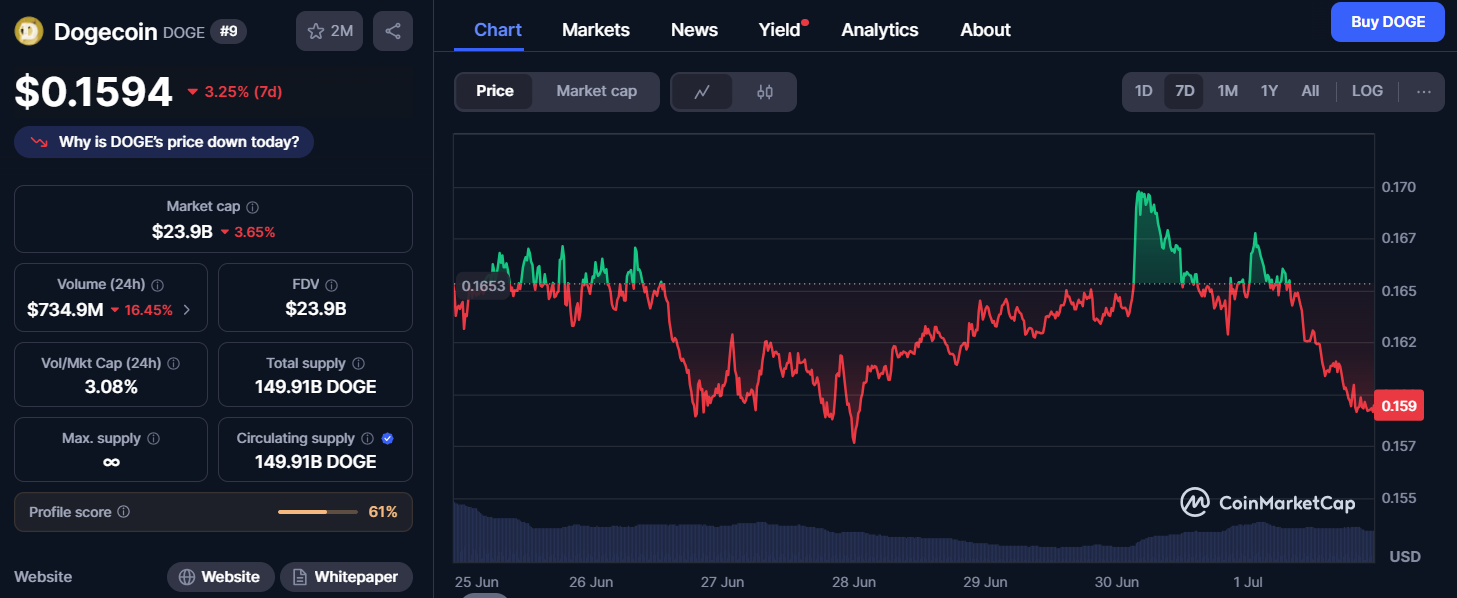Click Total supply info icon
Screen dimensions: 1457x598
(x=358, y=364)
